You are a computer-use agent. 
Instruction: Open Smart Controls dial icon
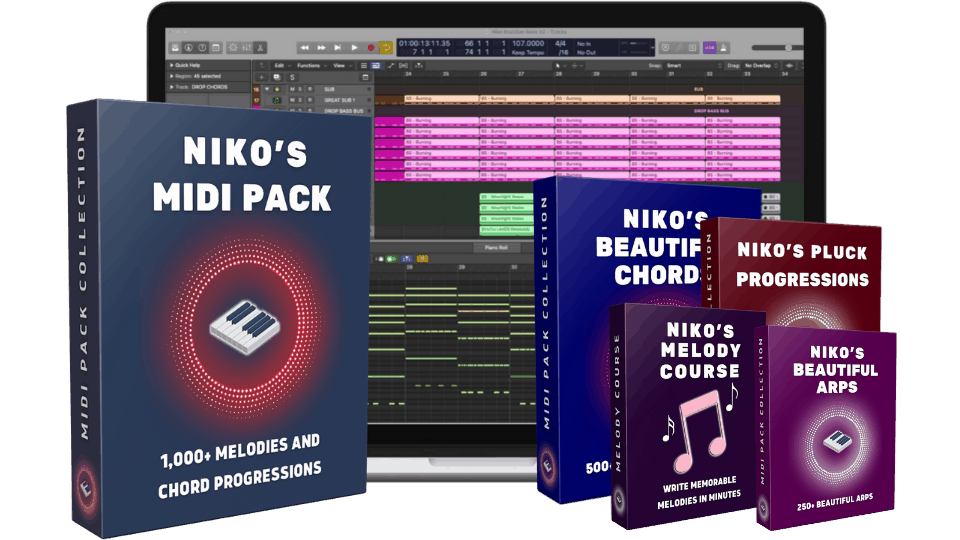point(233,47)
